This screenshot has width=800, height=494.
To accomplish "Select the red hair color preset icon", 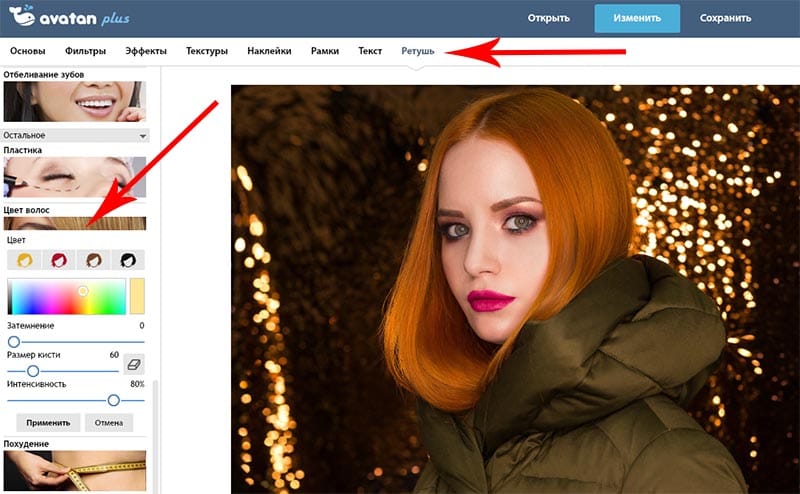I will pyautogui.click(x=59, y=260).
